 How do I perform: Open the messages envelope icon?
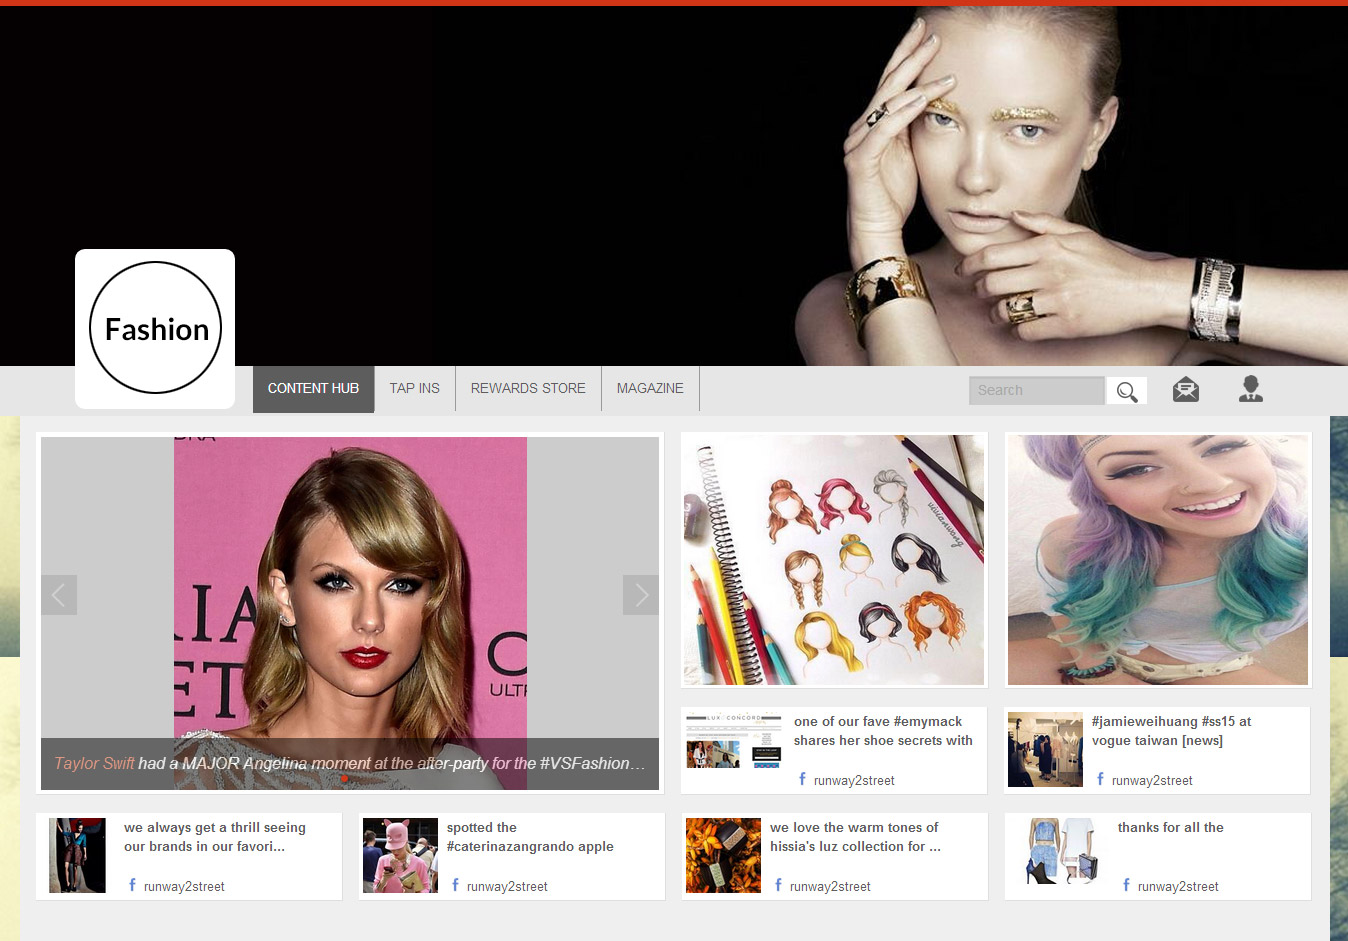pyautogui.click(x=1186, y=389)
